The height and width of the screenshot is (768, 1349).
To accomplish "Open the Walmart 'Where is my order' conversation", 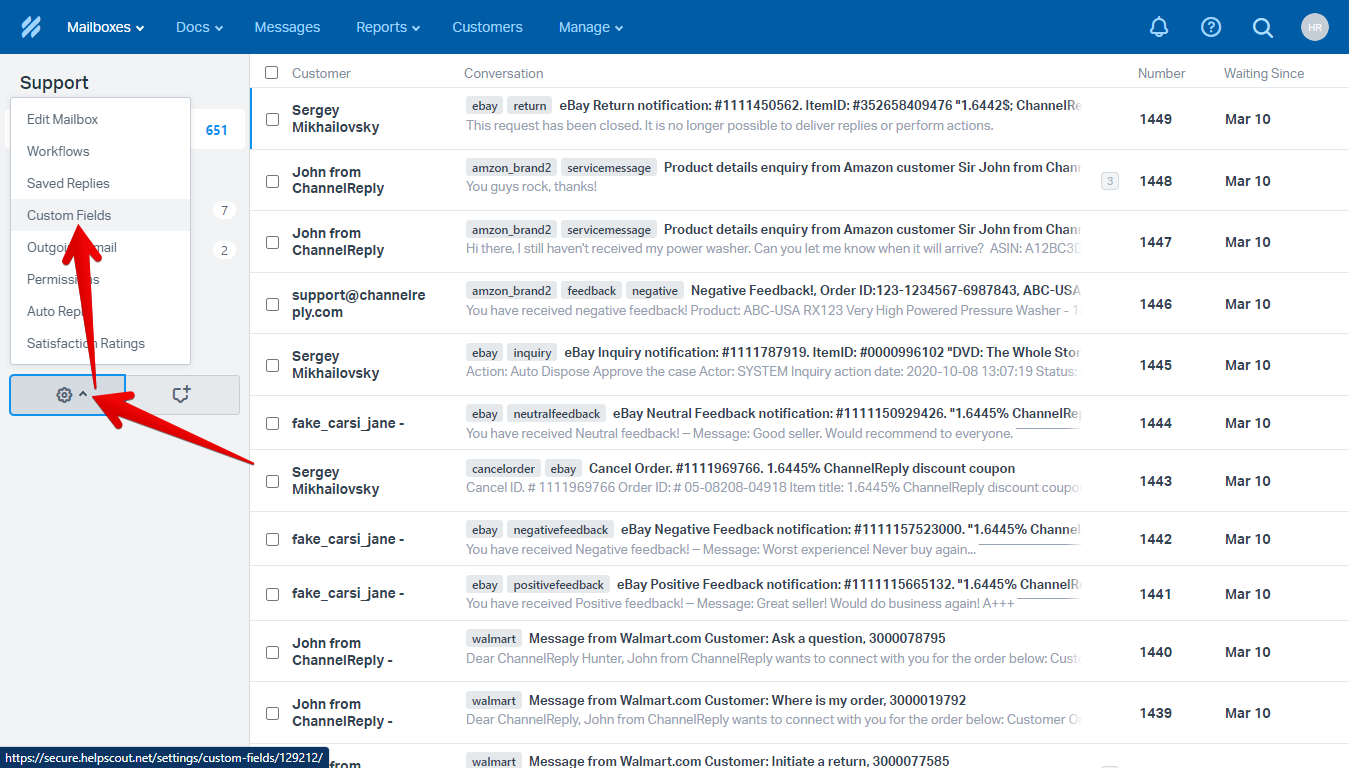I will pyautogui.click(x=747, y=701).
